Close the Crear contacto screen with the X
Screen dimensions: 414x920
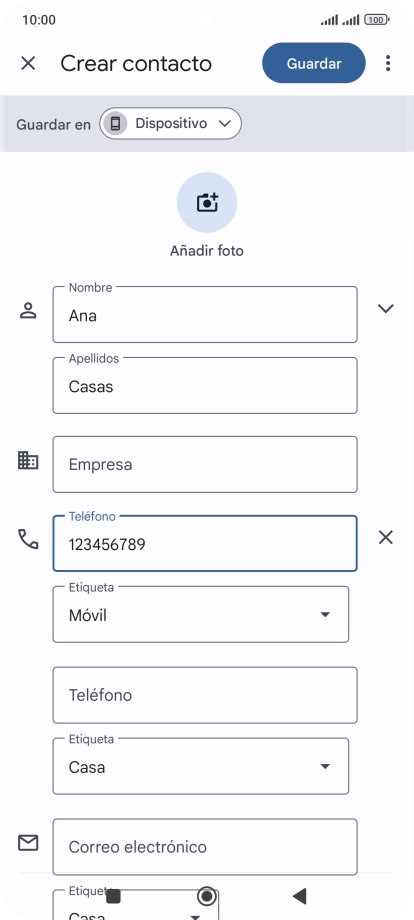28,63
